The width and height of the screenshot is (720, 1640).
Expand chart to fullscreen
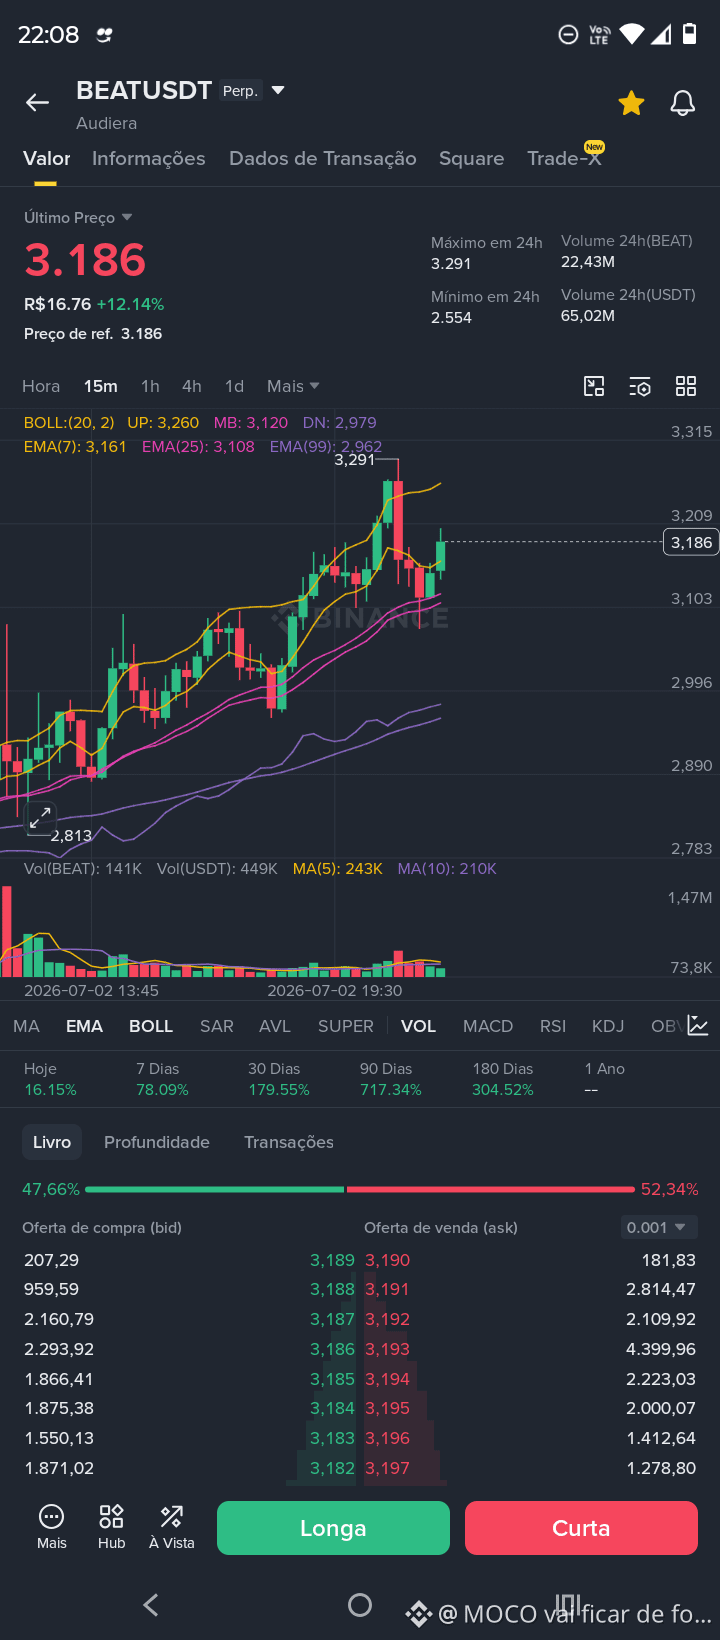click(x=40, y=819)
